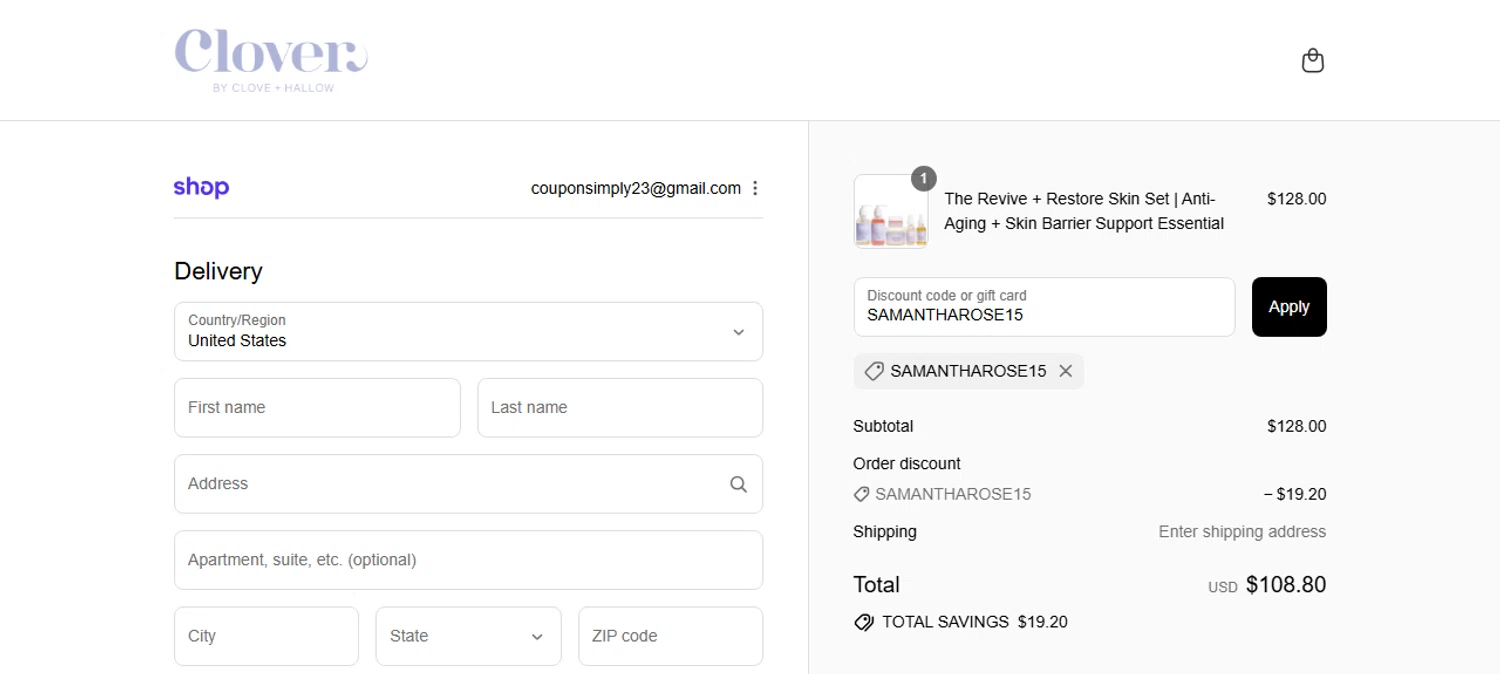
Task: Click the City input field
Action: (266, 636)
